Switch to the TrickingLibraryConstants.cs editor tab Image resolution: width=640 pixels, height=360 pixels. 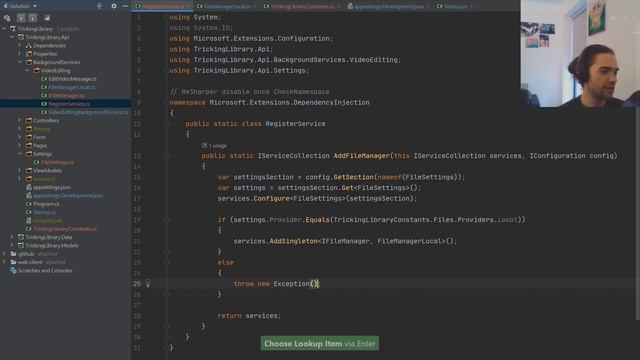tap(302, 6)
